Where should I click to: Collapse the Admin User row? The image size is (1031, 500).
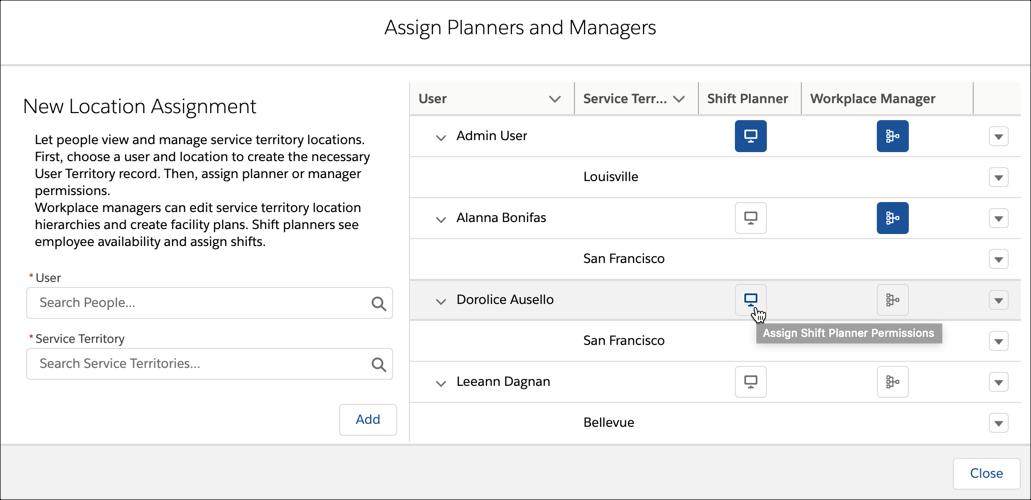(441, 137)
